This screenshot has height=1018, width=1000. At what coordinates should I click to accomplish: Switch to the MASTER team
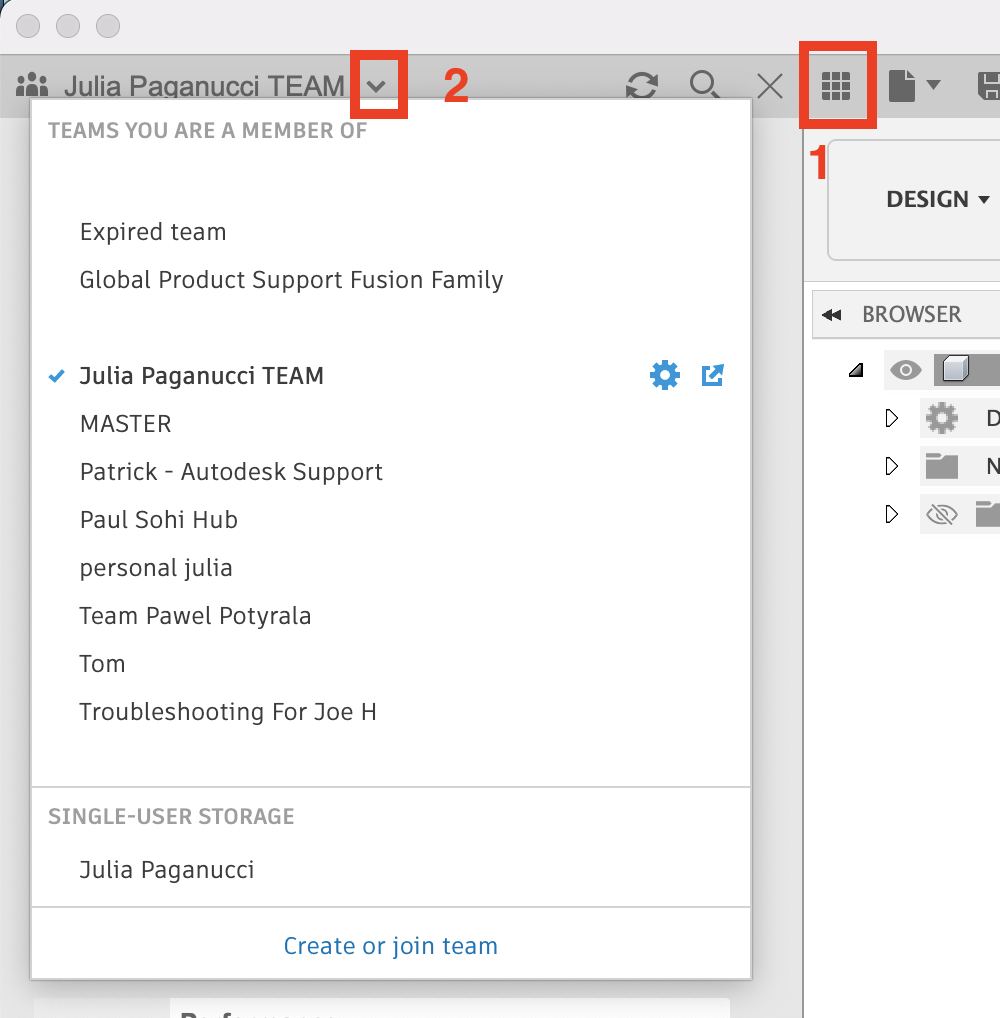pyautogui.click(x=125, y=424)
